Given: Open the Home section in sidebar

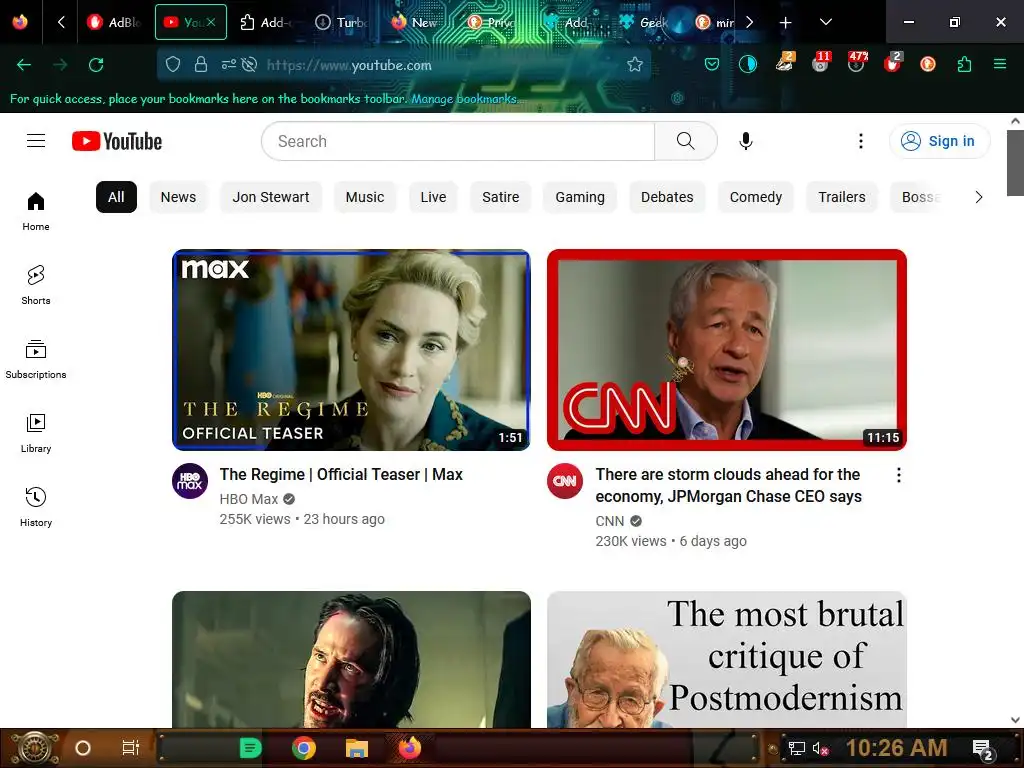Looking at the screenshot, I should [x=36, y=211].
